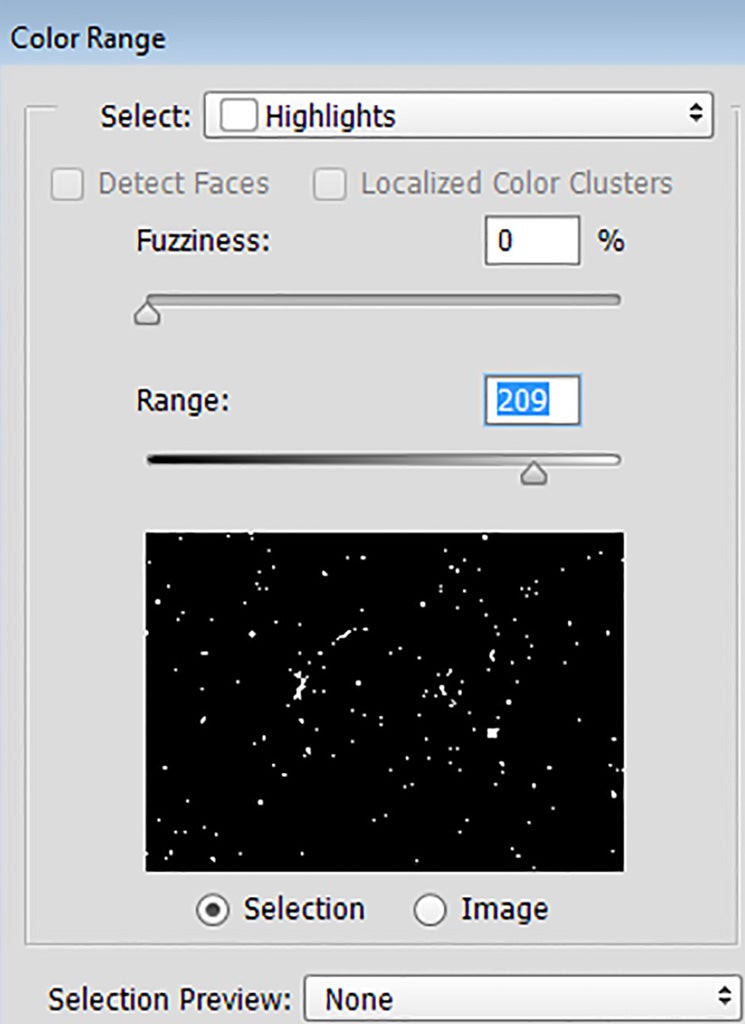Viewport: 745px width, 1024px height.
Task: Choose the Image radio button
Action: tap(430, 910)
